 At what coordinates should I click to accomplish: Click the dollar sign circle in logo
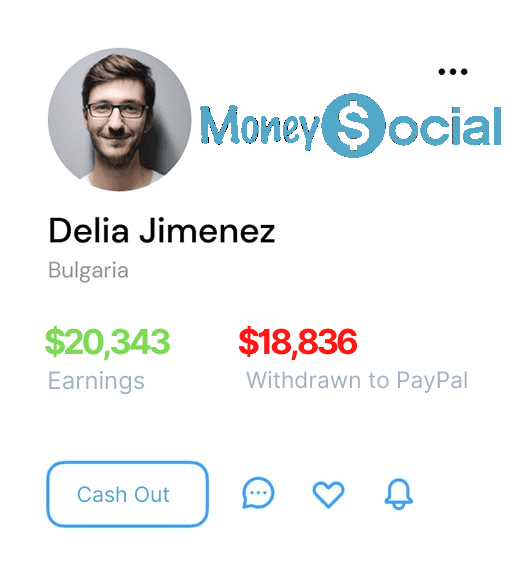tap(353, 125)
